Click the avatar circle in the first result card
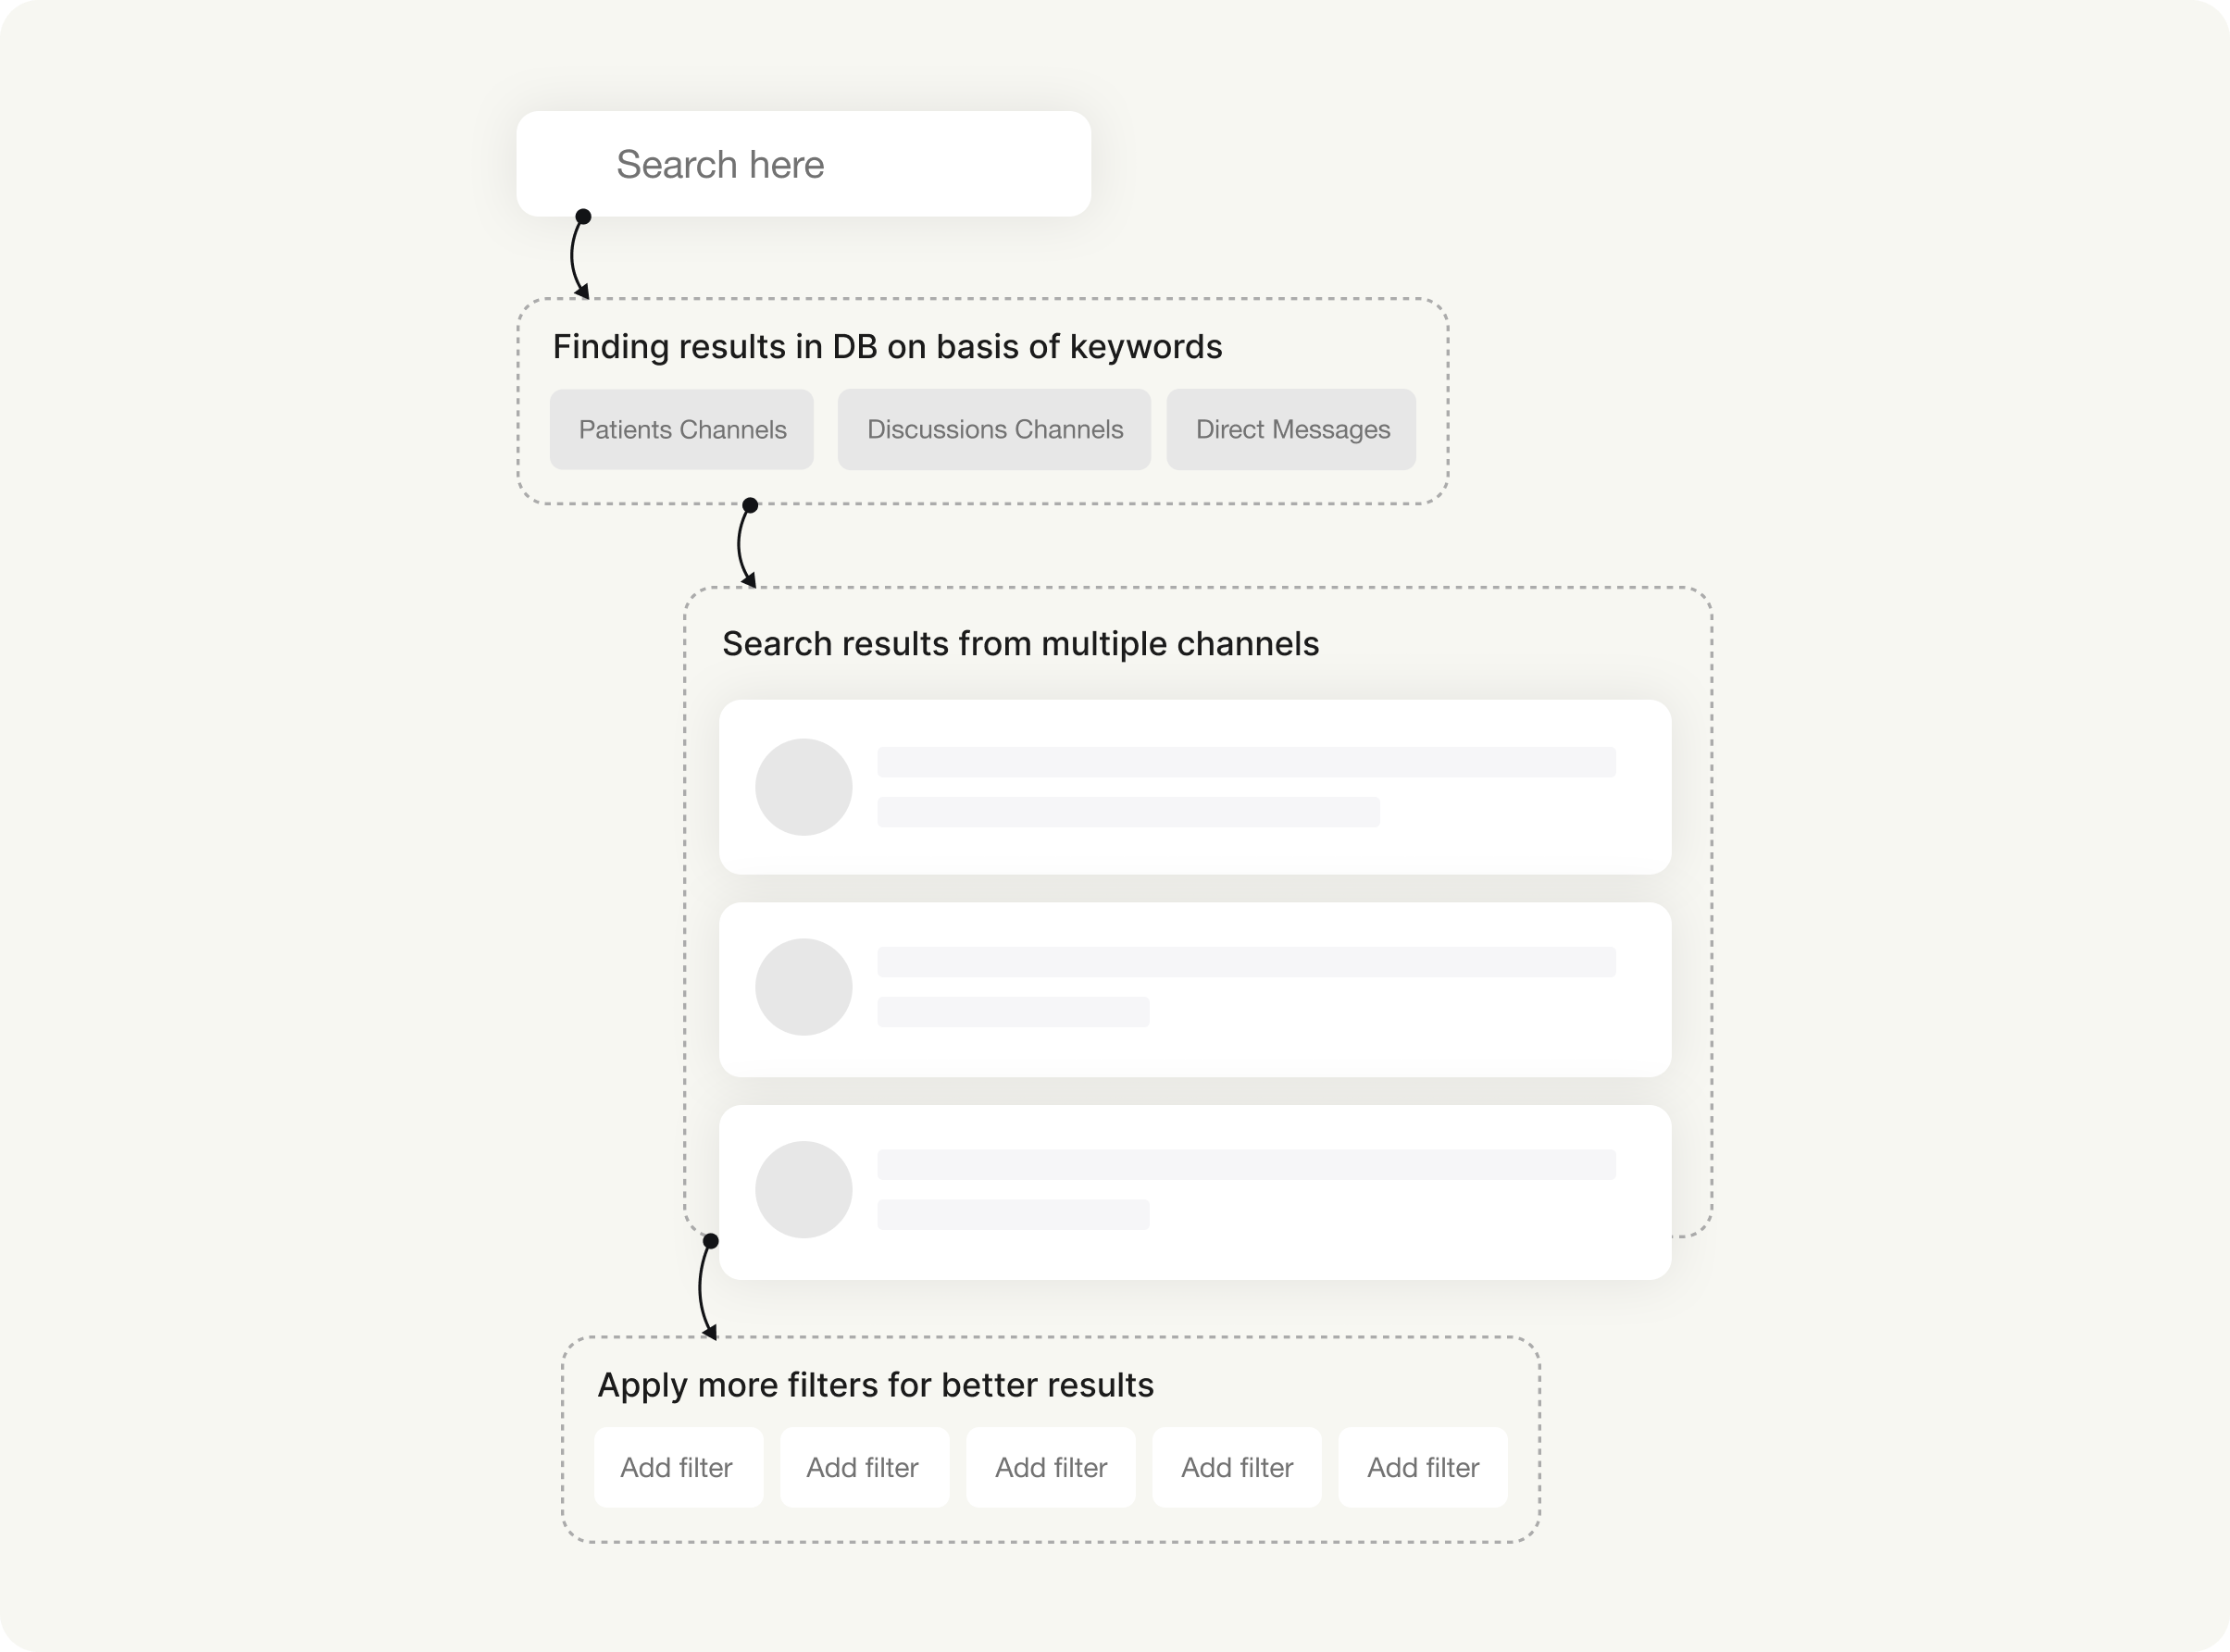This screenshot has height=1652, width=2230. coord(803,787)
